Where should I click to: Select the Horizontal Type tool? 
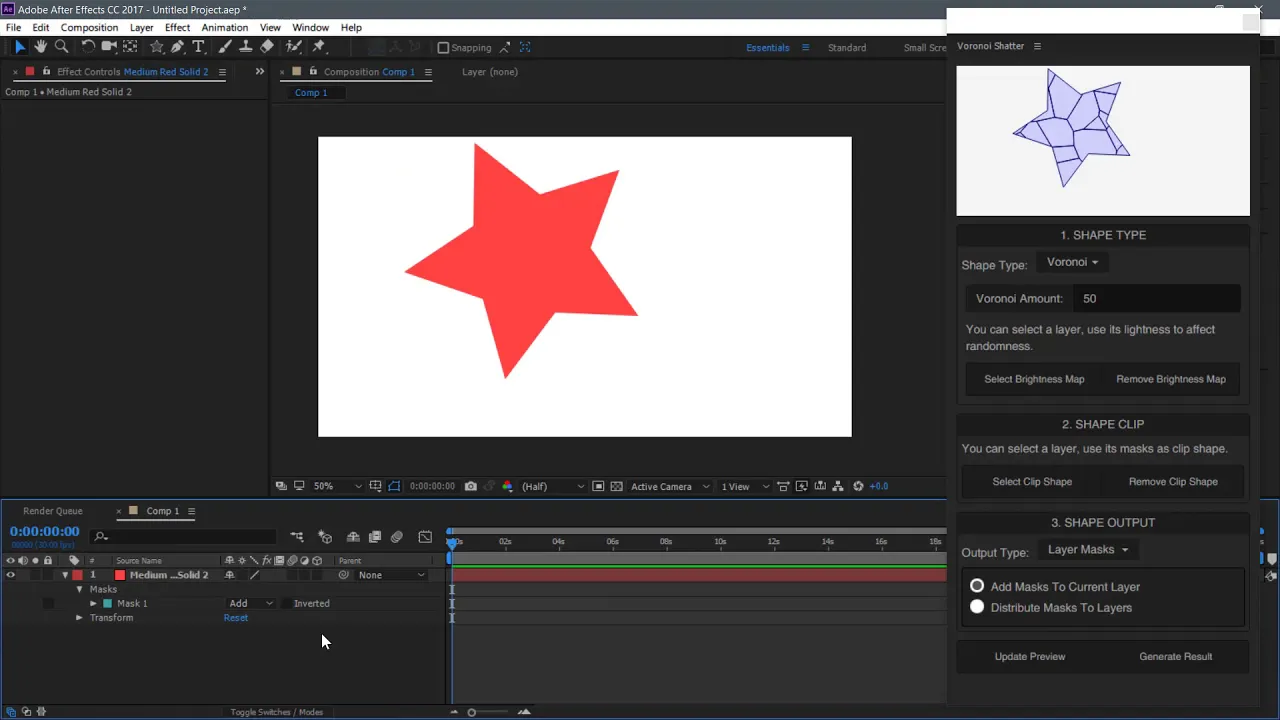(x=198, y=47)
